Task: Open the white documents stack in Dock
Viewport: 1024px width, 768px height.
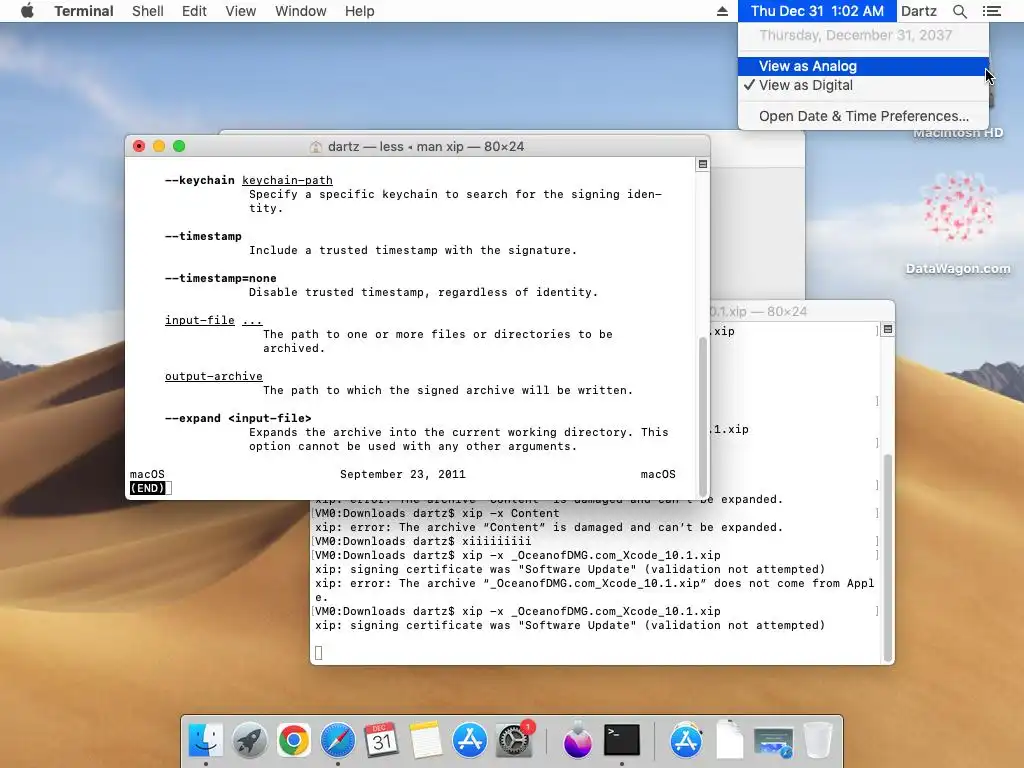Action: point(729,740)
